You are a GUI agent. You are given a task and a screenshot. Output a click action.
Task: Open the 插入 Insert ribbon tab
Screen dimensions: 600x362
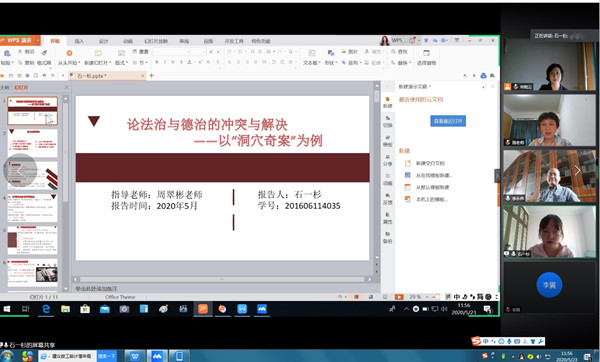tap(79, 41)
